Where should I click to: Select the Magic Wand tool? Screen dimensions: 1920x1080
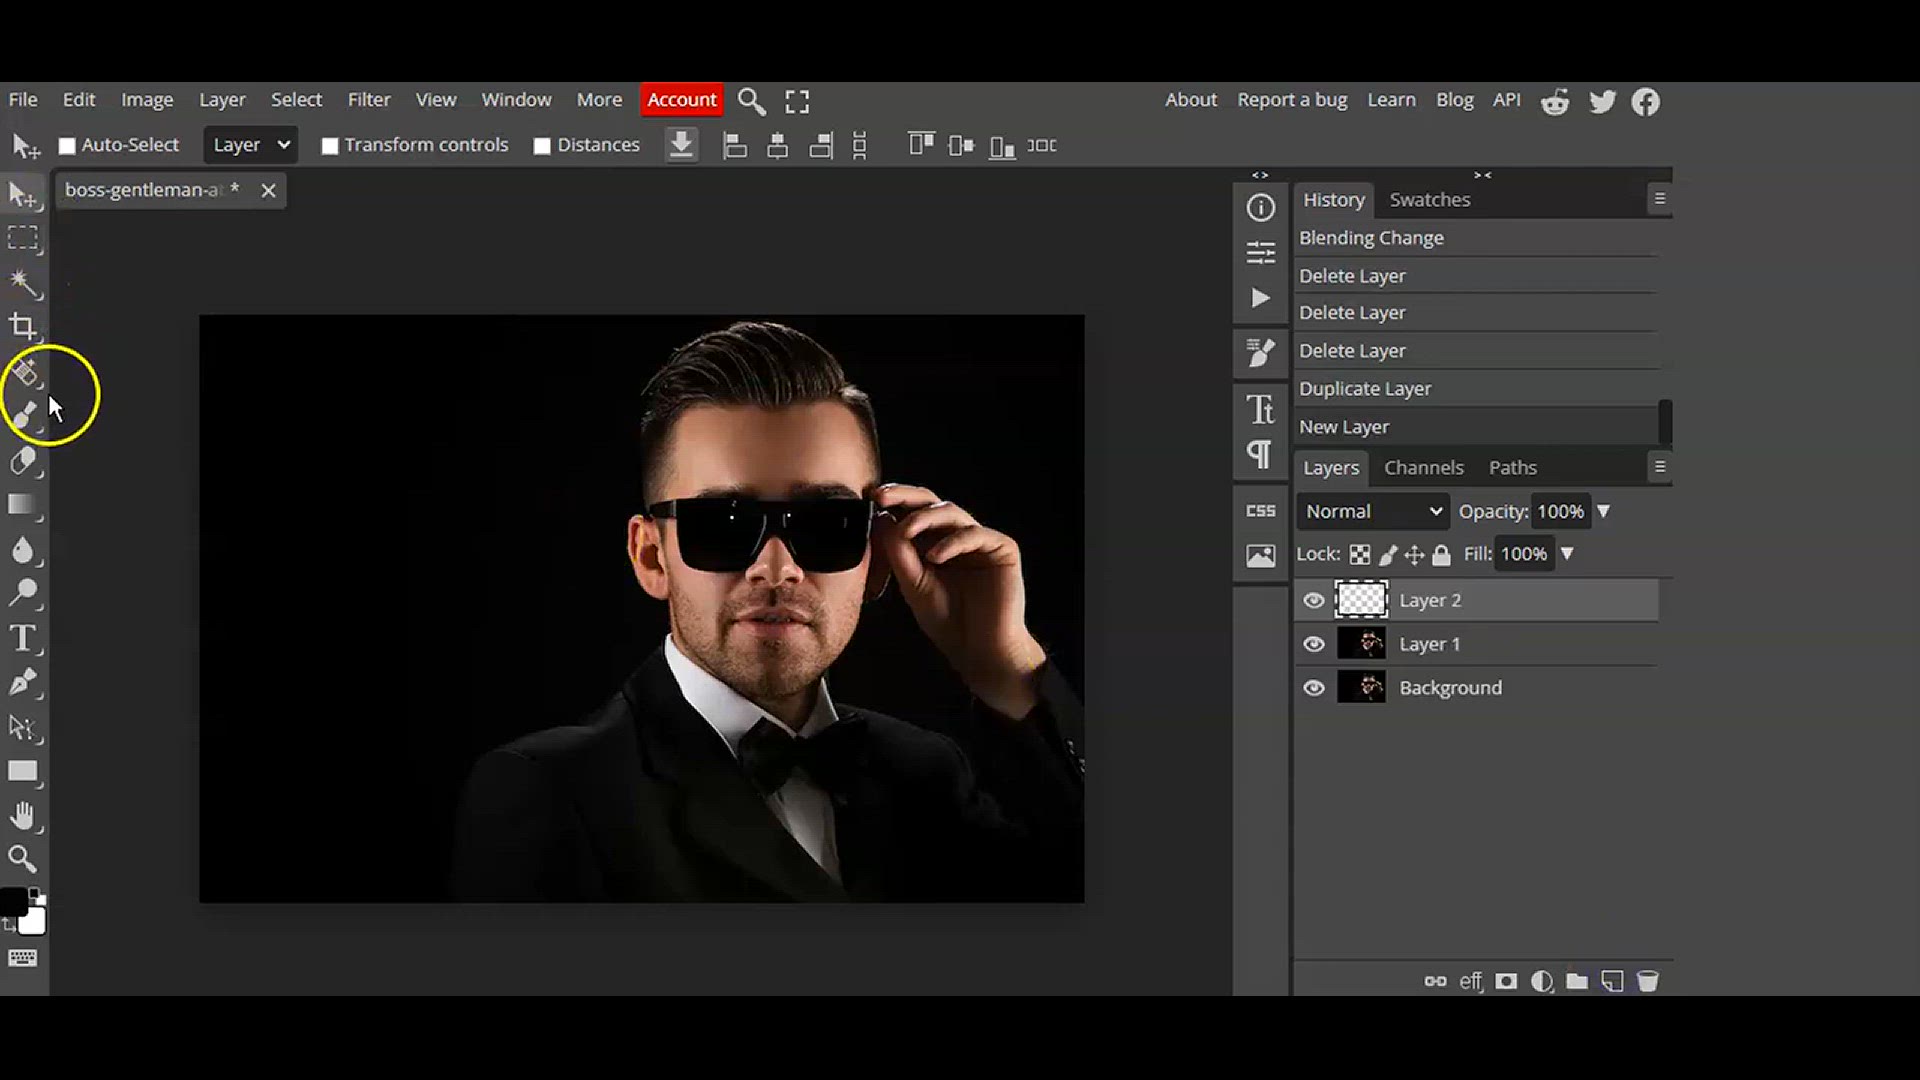tap(23, 283)
